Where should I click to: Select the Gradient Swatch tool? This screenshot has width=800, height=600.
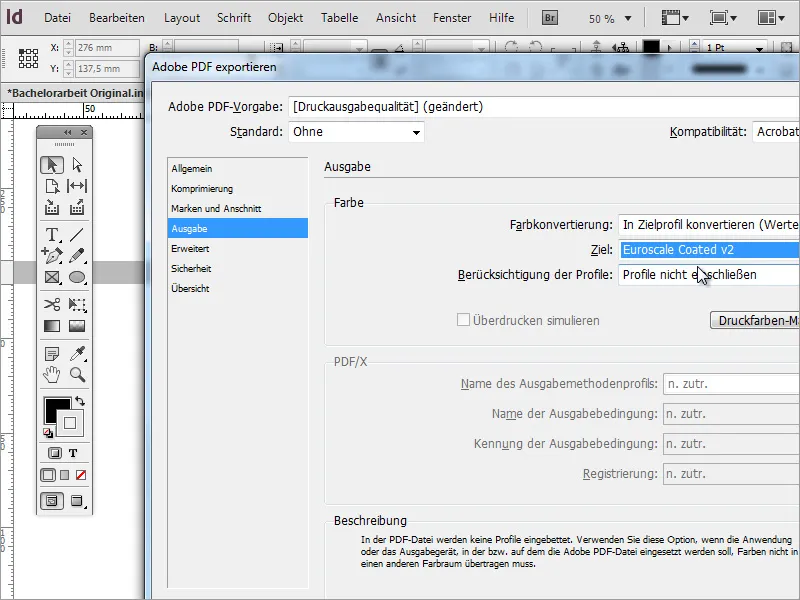point(52,326)
